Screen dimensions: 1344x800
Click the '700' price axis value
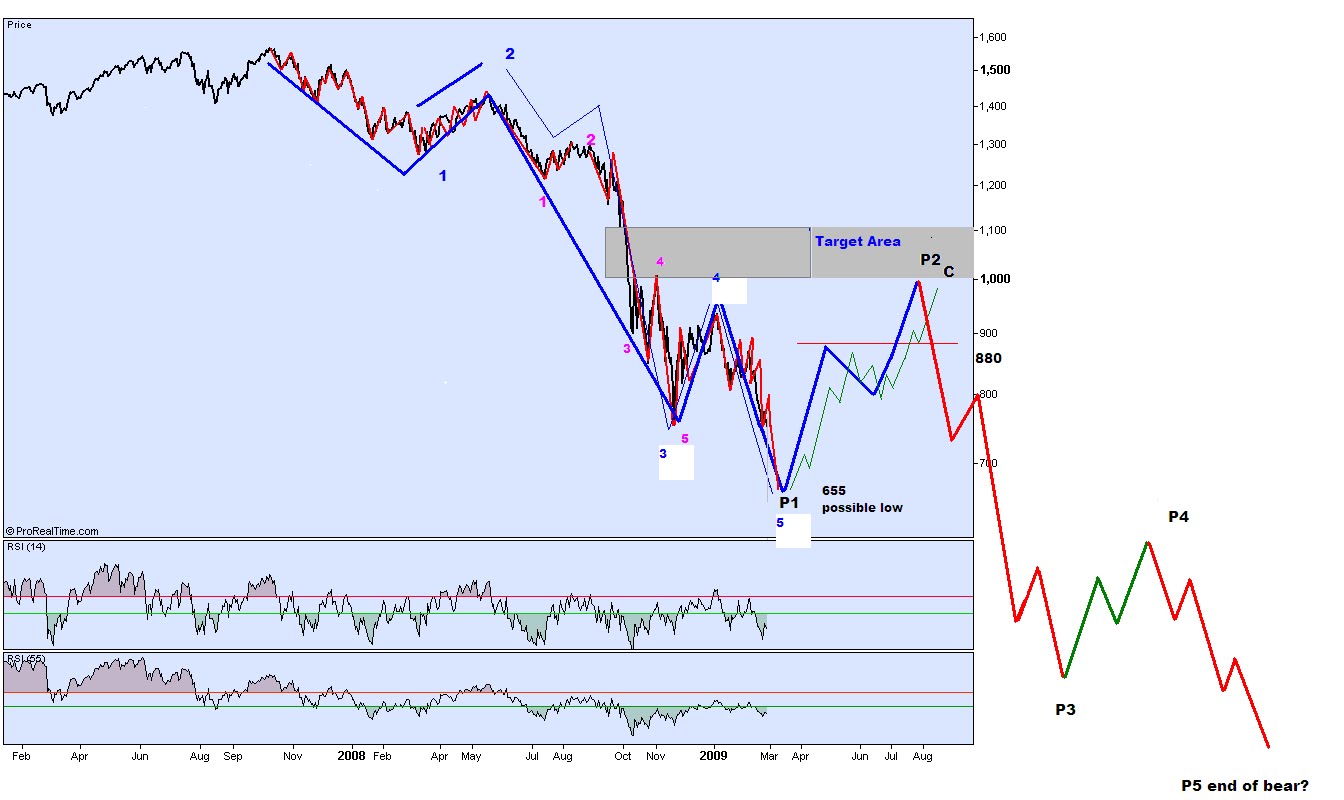click(990, 463)
